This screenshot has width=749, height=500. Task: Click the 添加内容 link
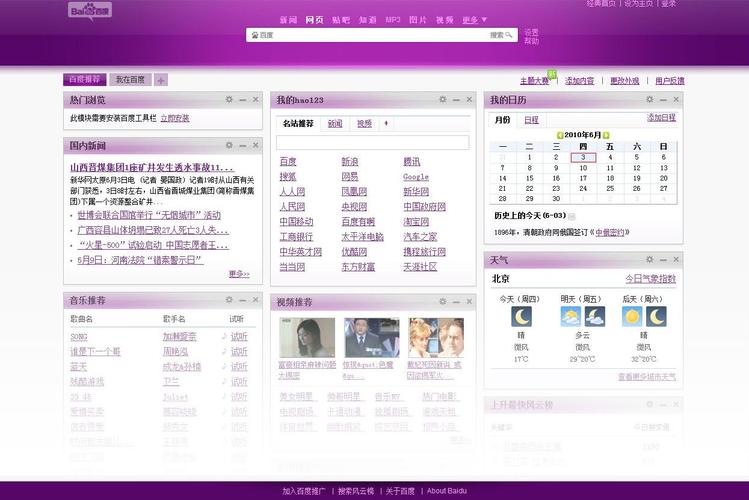tap(579, 81)
